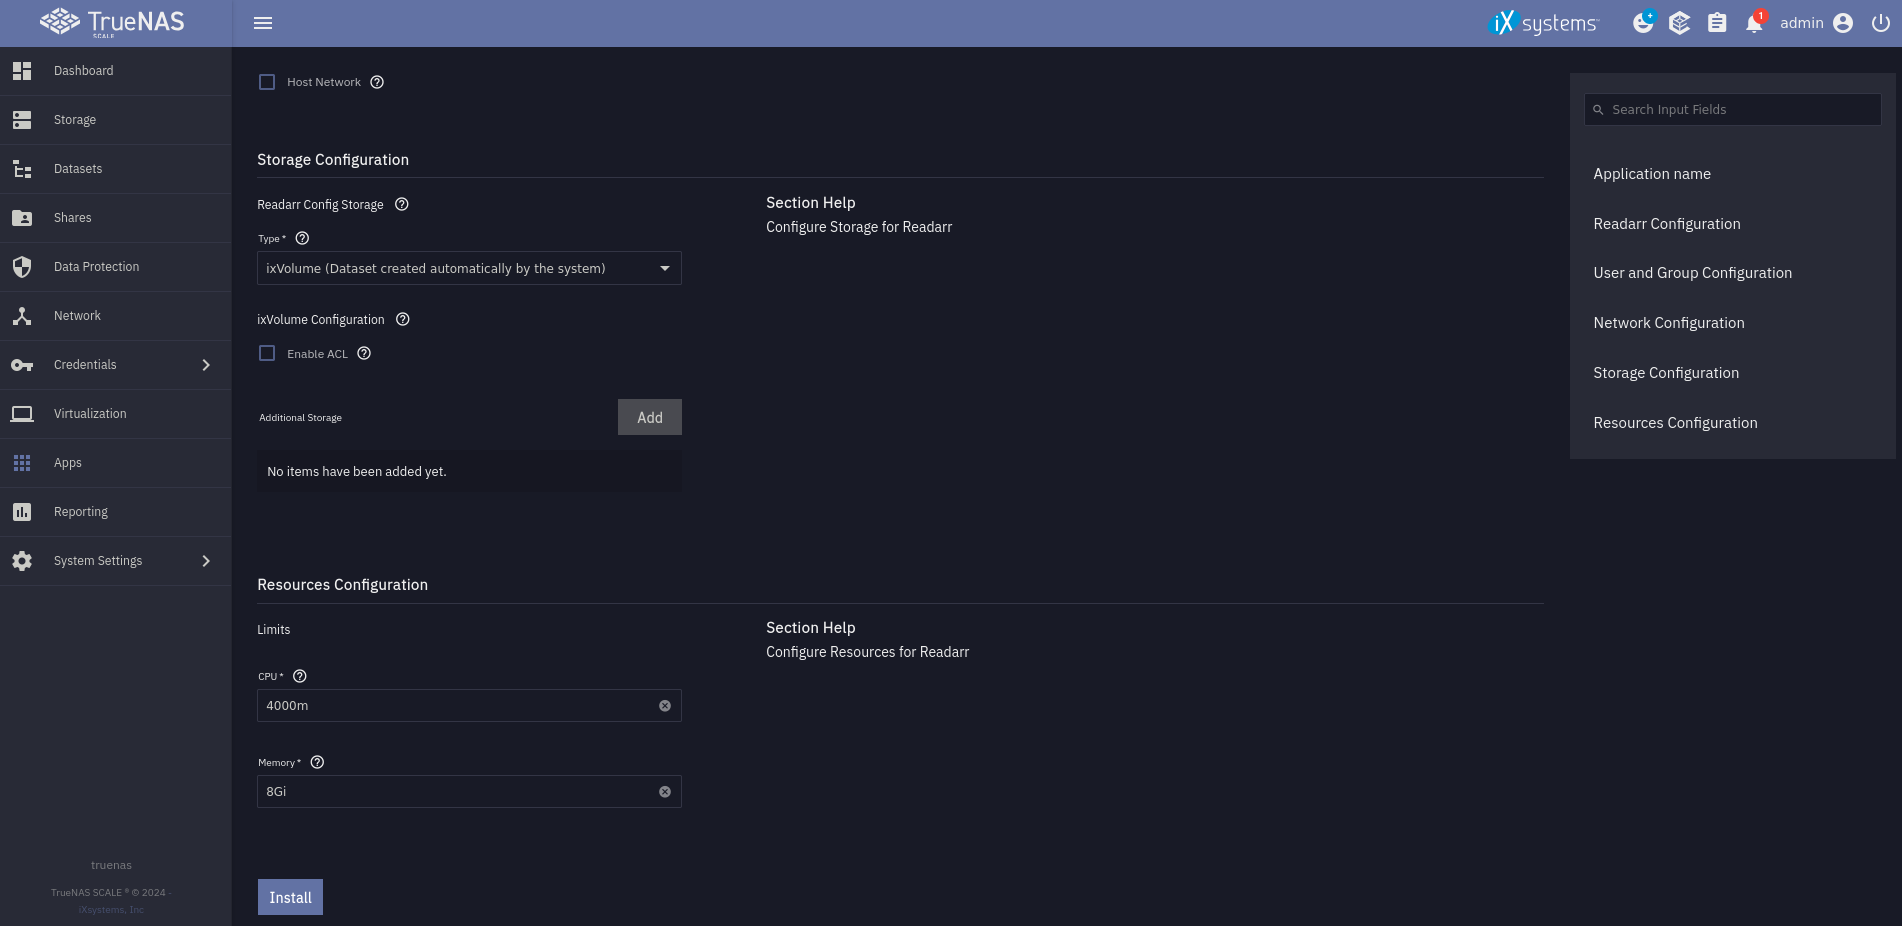This screenshot has height=926, width=1902.
Task: Jump to Readarr Configuration section
Action: click(x=1667, y=224)
